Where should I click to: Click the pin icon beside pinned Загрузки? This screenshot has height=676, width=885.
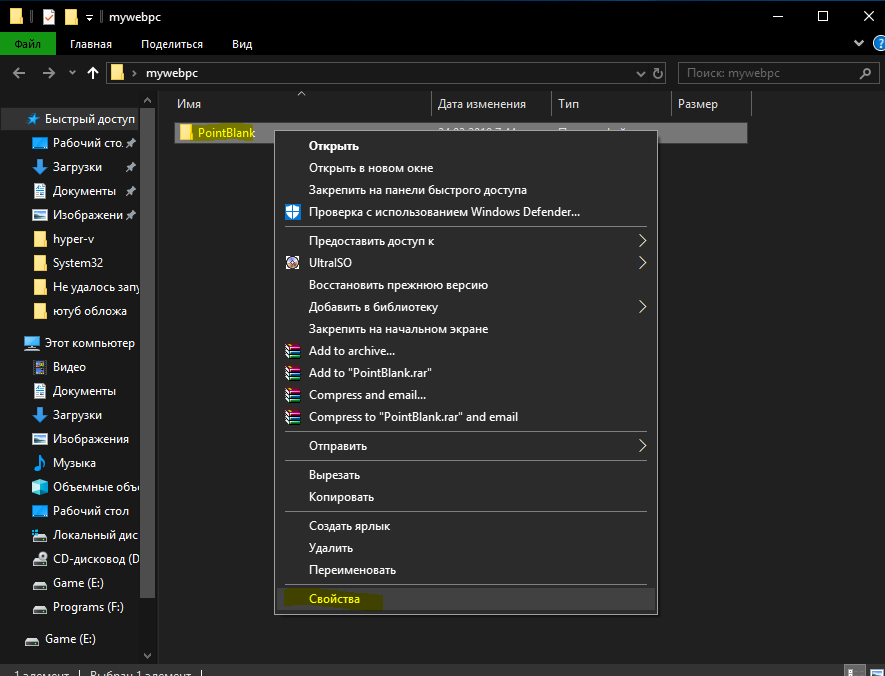[131, 167]
